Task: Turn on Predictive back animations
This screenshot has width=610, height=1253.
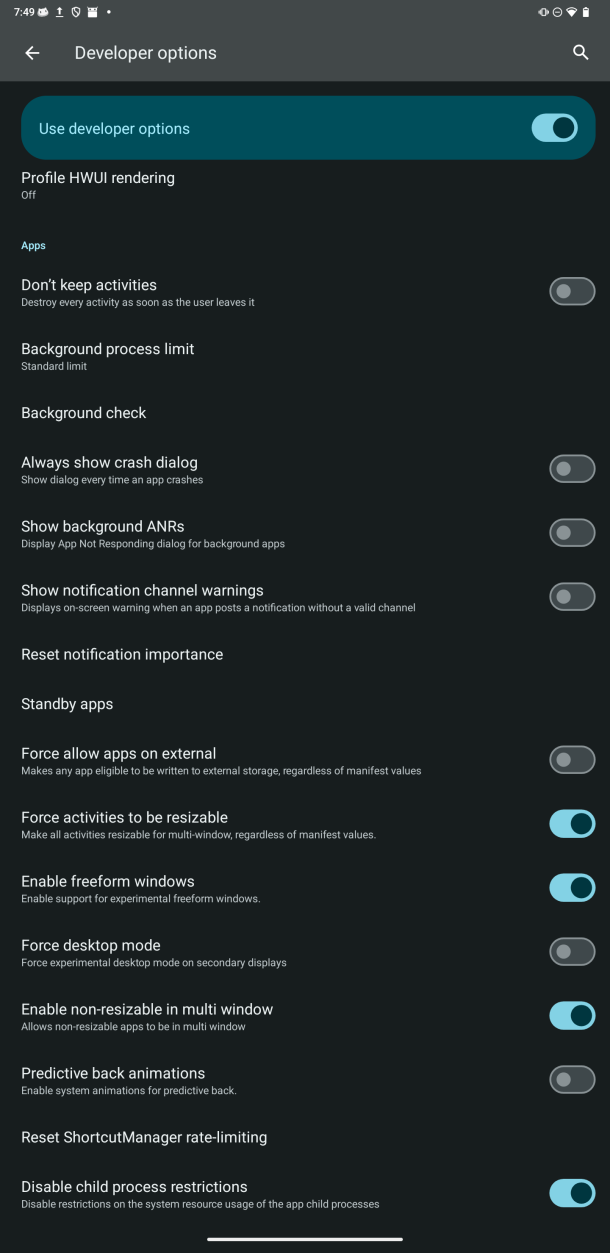Action: click(572, 1080)
